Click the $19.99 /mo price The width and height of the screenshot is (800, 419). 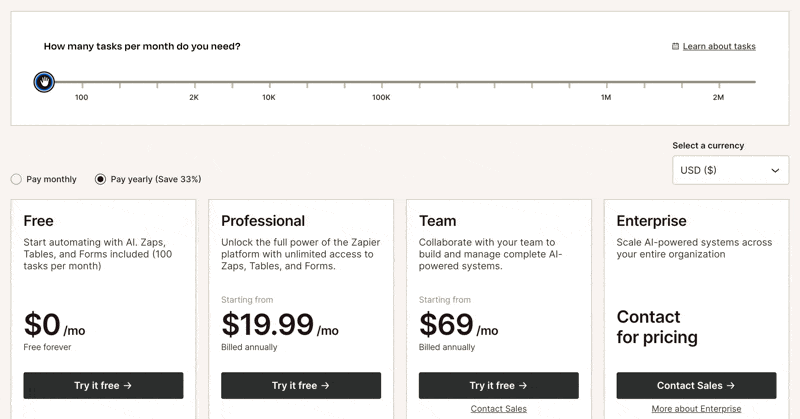280,325
